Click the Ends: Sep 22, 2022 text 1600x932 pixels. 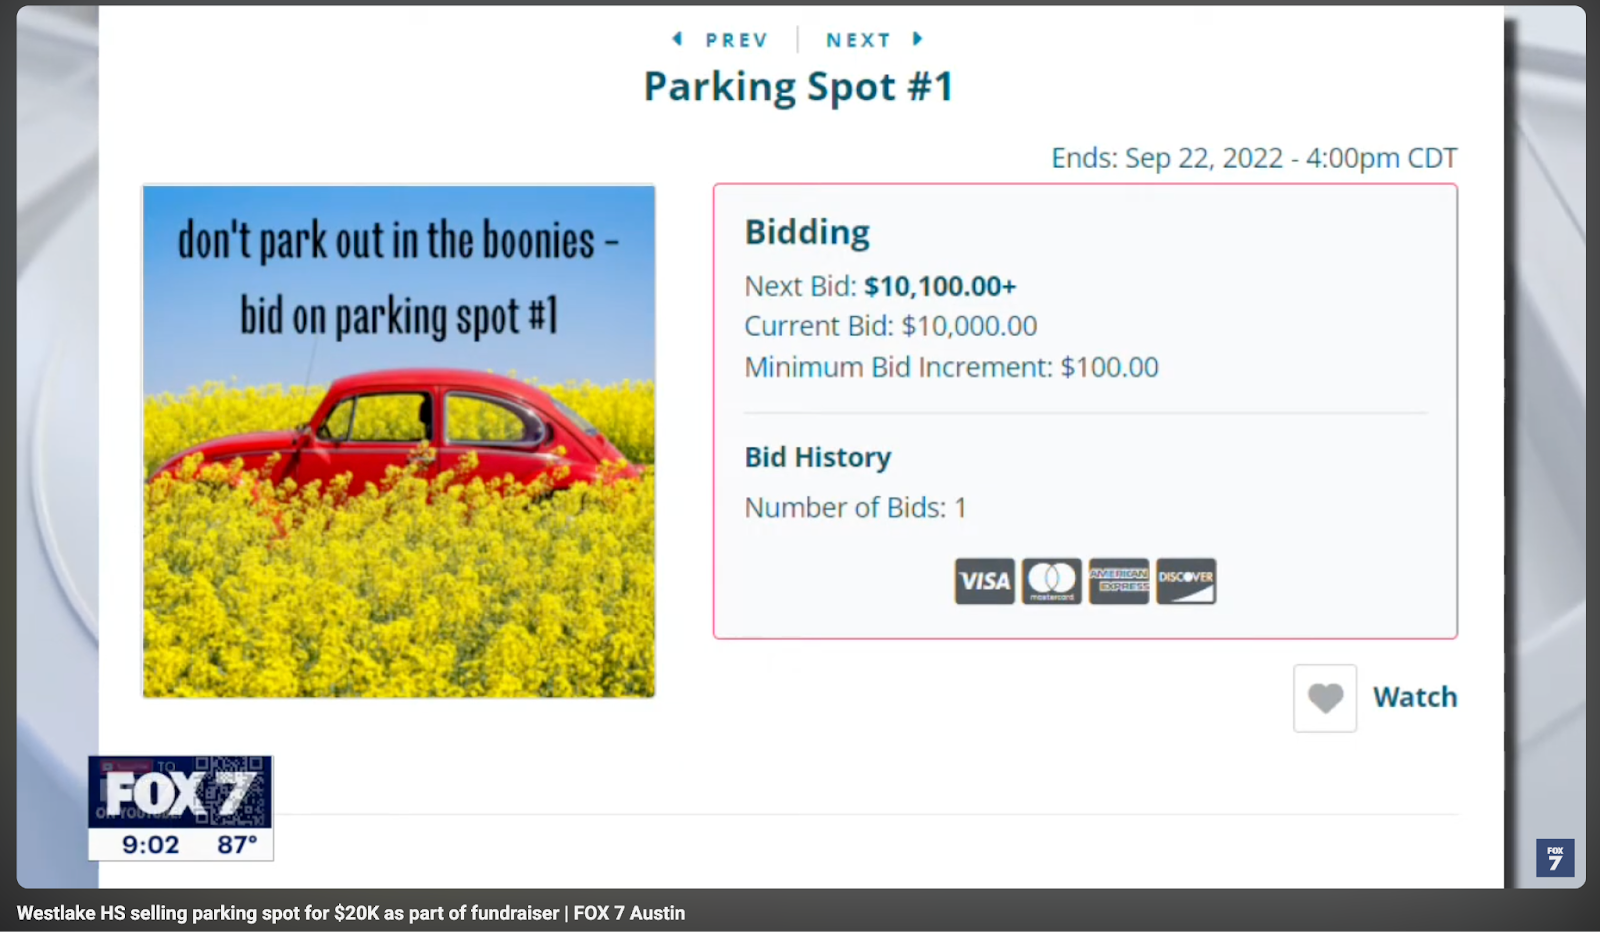point(1254,158)
